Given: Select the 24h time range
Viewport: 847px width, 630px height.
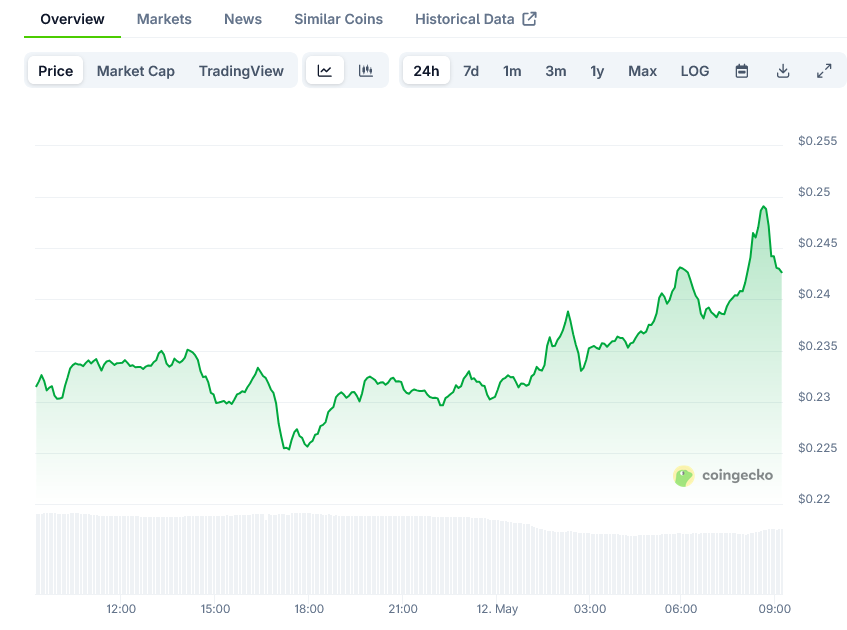Looking at the screenshot, I should point(426,71).
